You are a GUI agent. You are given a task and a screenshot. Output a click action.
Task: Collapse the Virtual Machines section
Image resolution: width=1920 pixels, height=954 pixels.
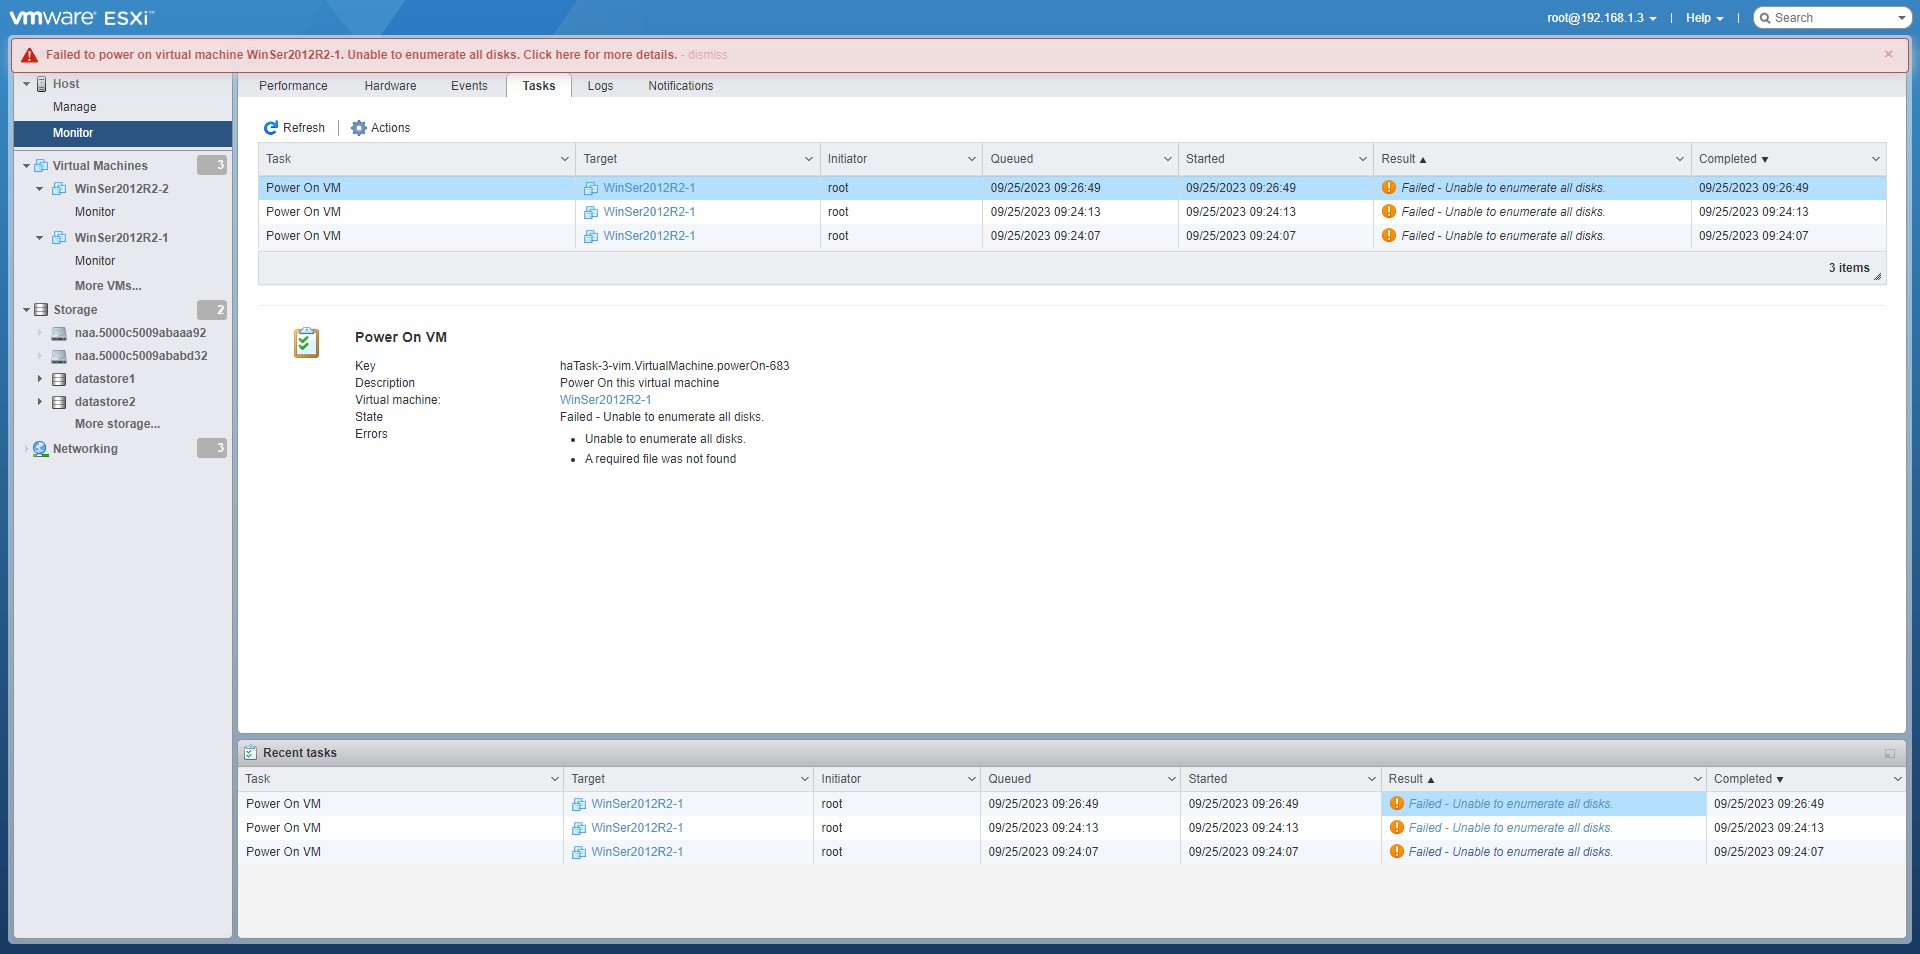(24, 165)
